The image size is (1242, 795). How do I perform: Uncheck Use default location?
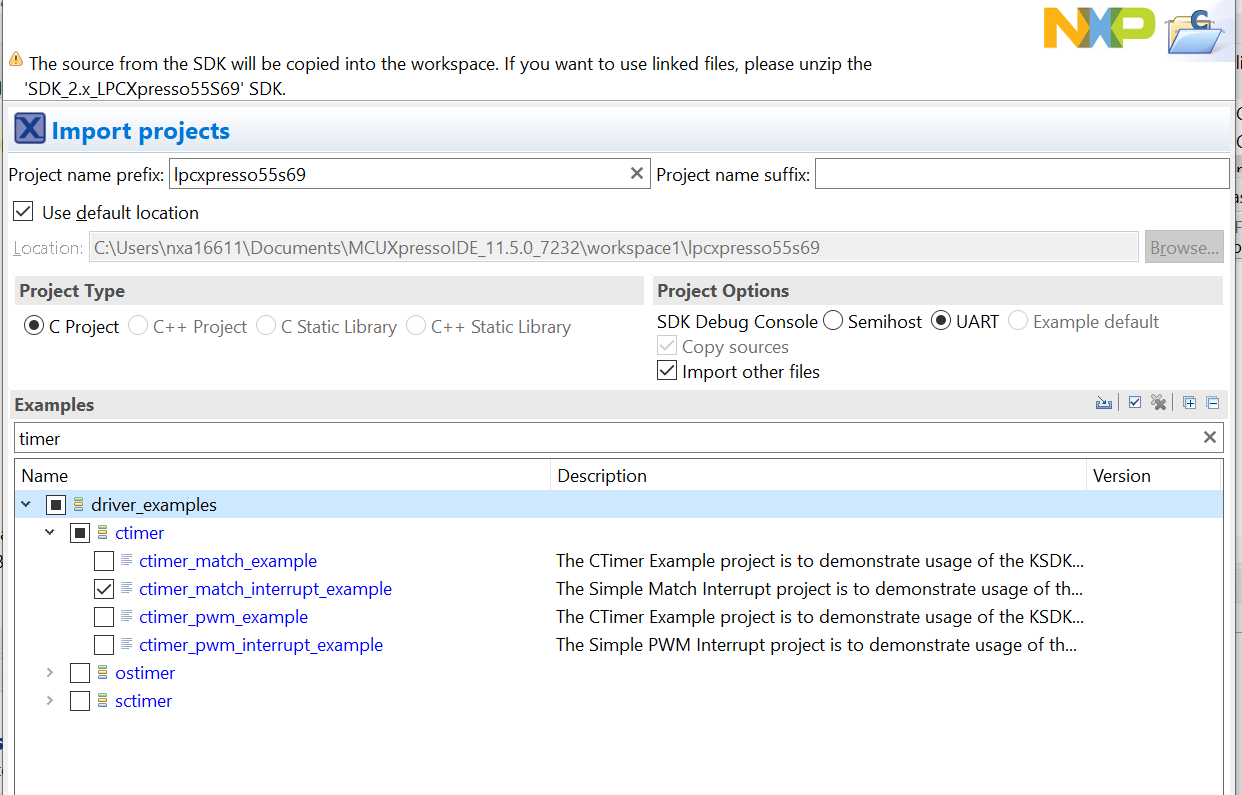pos(23,212)
